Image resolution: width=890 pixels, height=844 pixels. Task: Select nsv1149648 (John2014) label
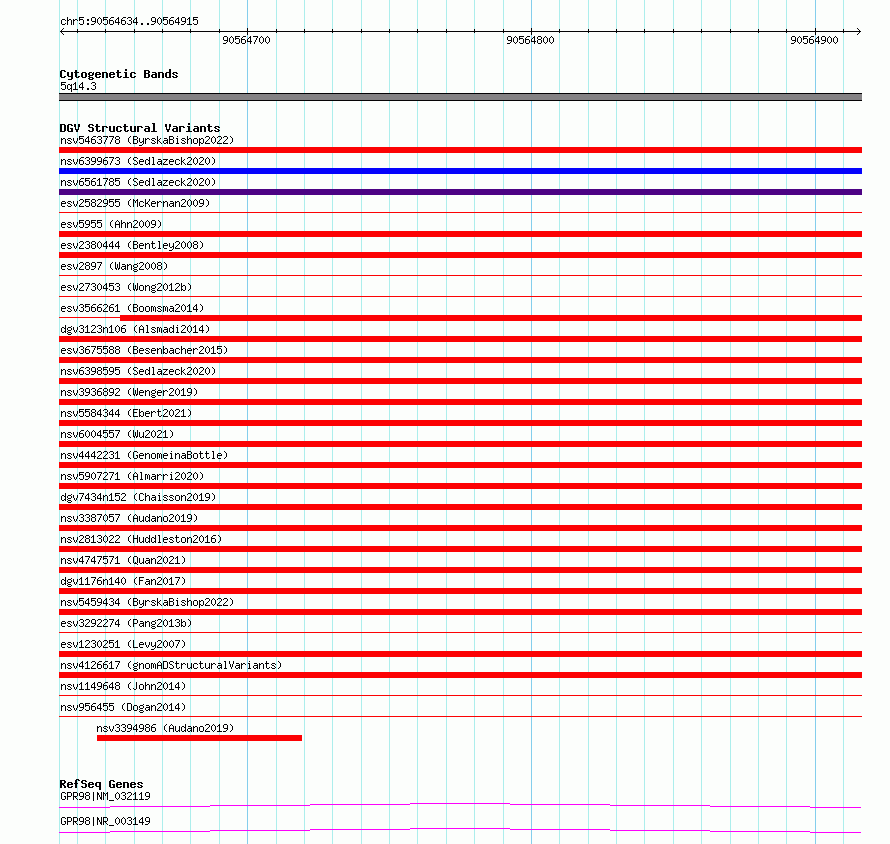(x=123, y=686)
